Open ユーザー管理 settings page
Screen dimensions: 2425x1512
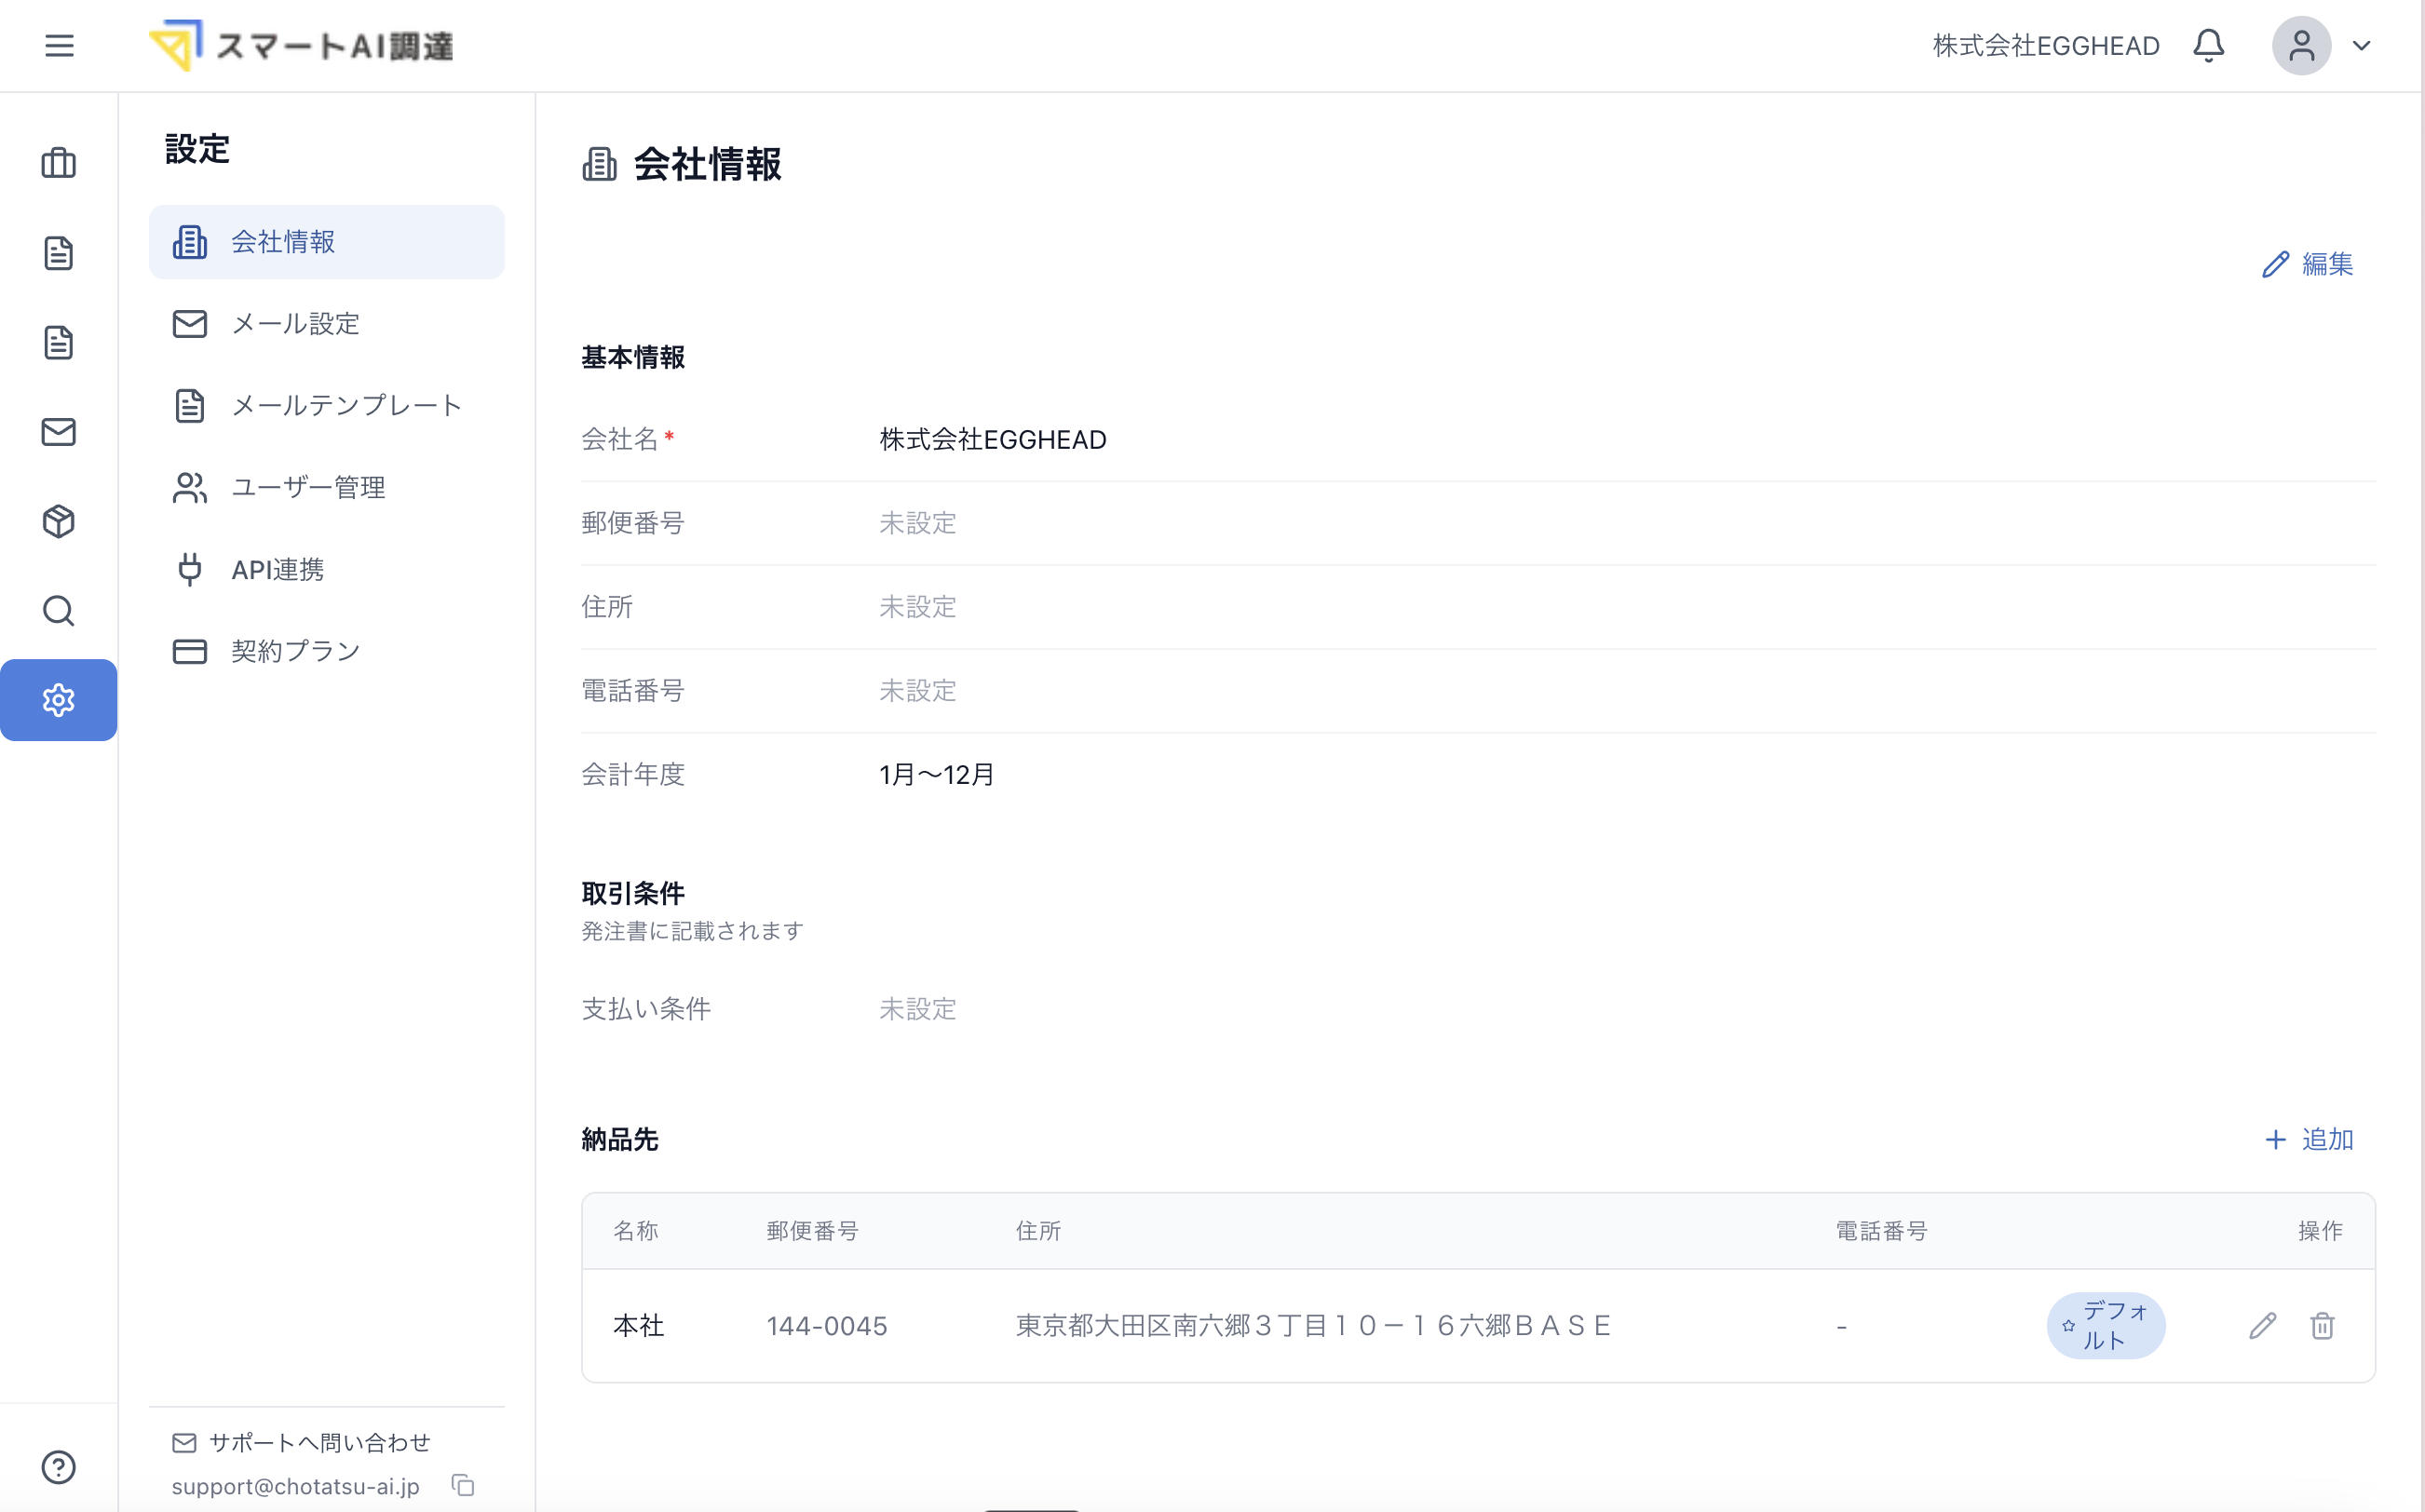click(x=327, y=488)
